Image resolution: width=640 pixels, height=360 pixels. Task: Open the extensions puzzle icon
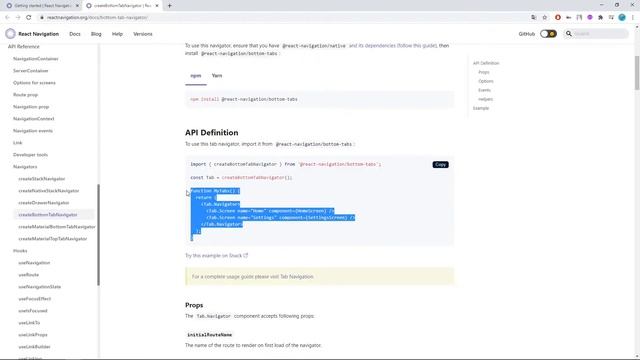pyautogui.click(x=600, y=18)
